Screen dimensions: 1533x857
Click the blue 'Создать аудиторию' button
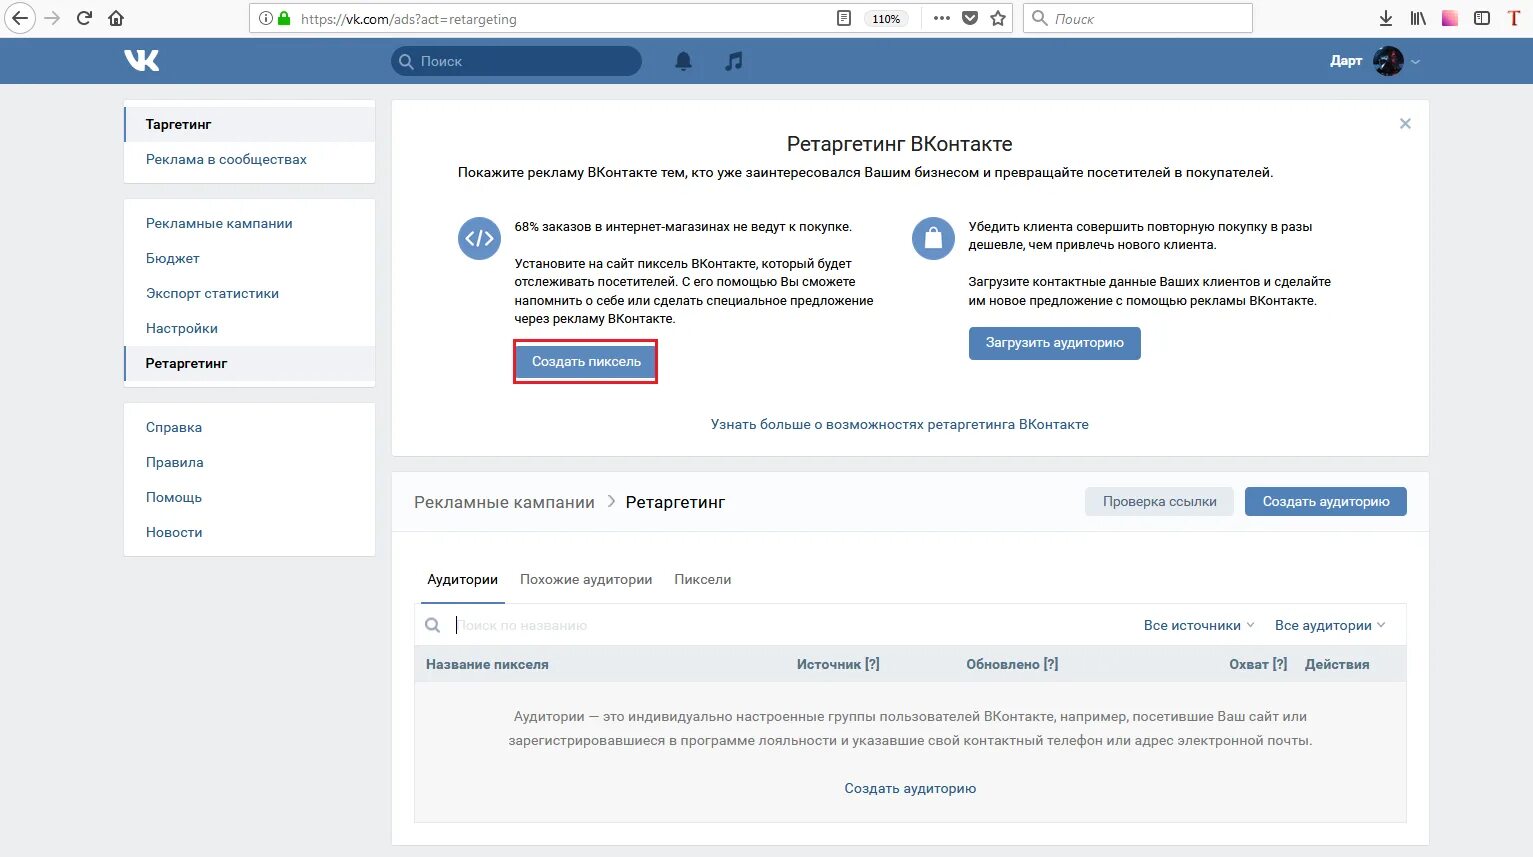click(x=1326, y=502)
